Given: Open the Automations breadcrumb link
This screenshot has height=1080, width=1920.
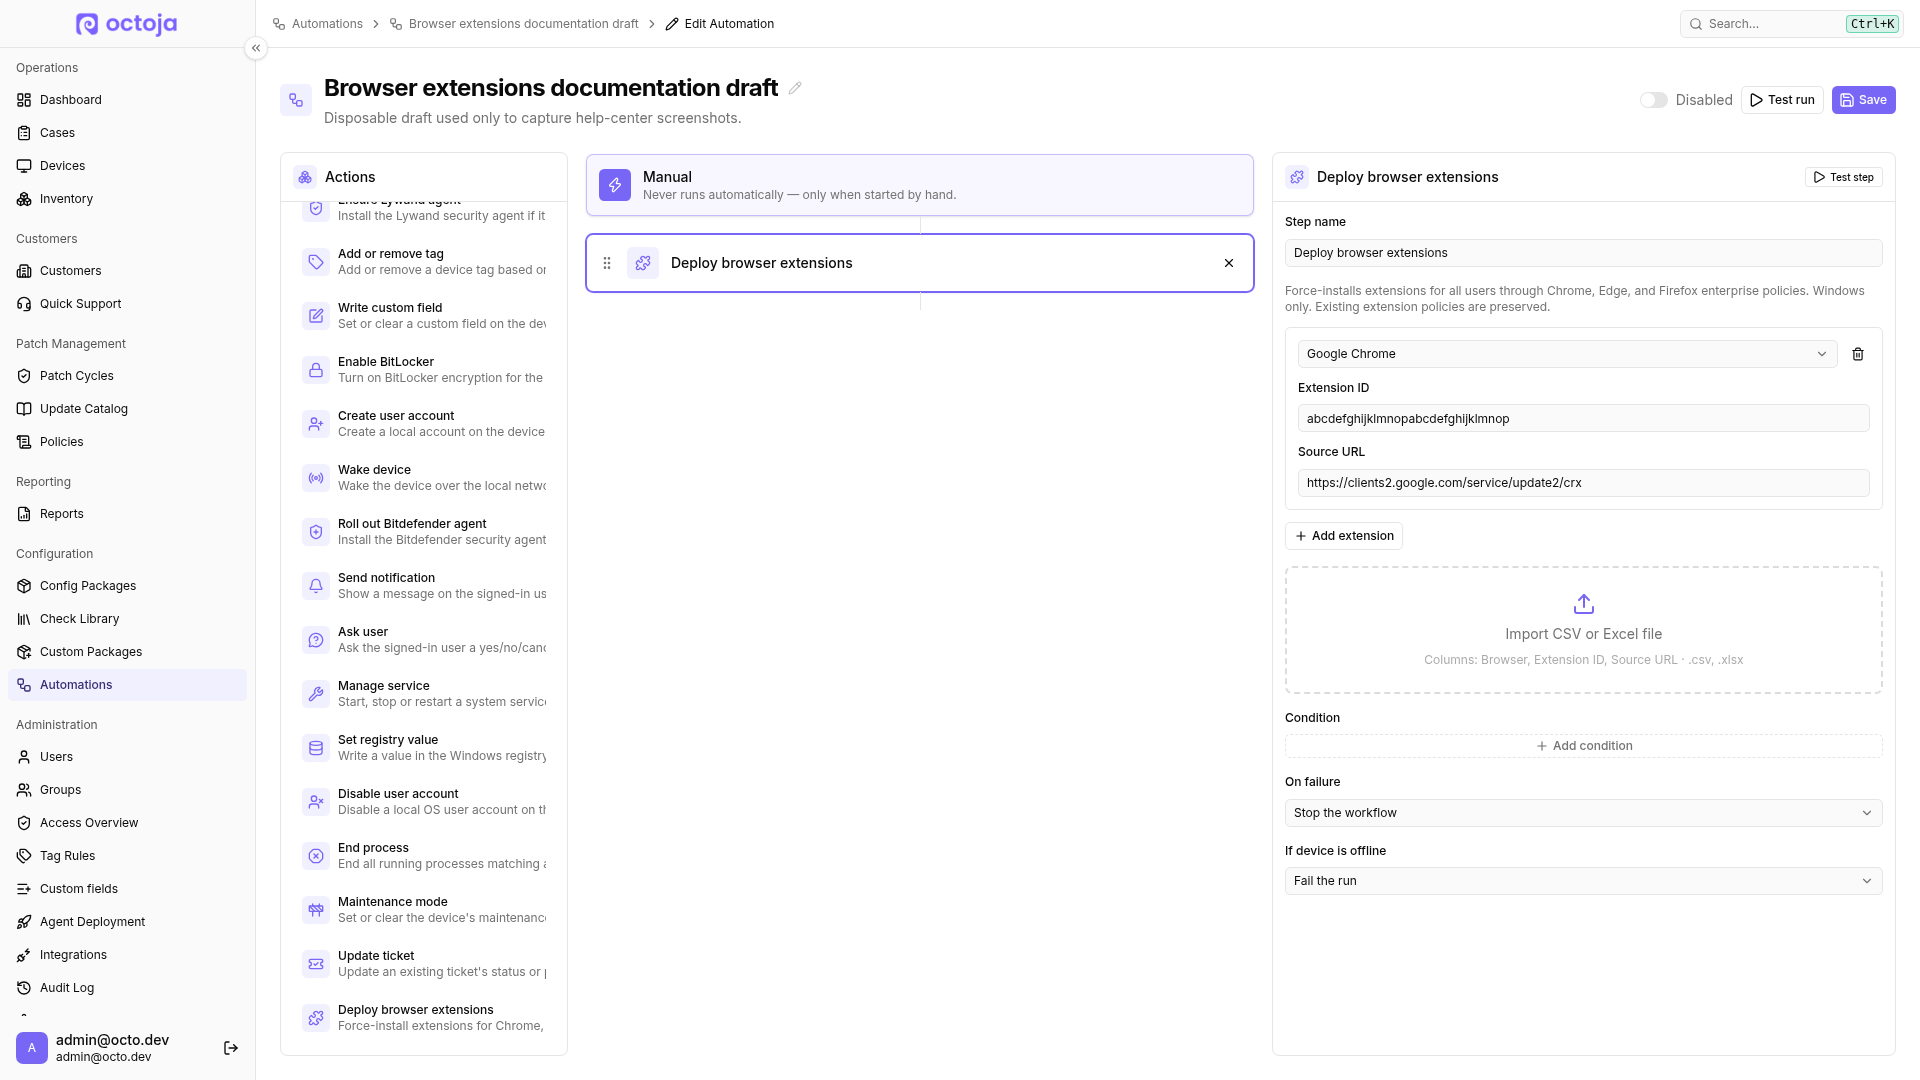Looking at the screenshot, I should (x=318, y=24).
